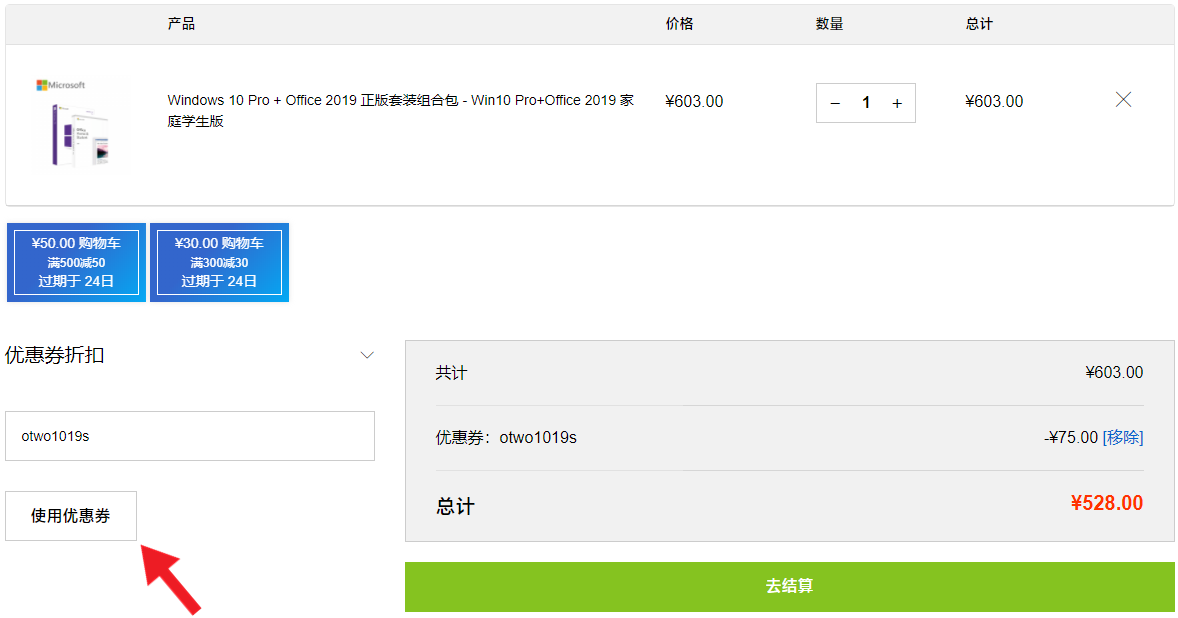Viewport: 1178px width, 618px height.
Task: Click the 优惠券折扣 section heading
Action: click(x=54, y=354)
